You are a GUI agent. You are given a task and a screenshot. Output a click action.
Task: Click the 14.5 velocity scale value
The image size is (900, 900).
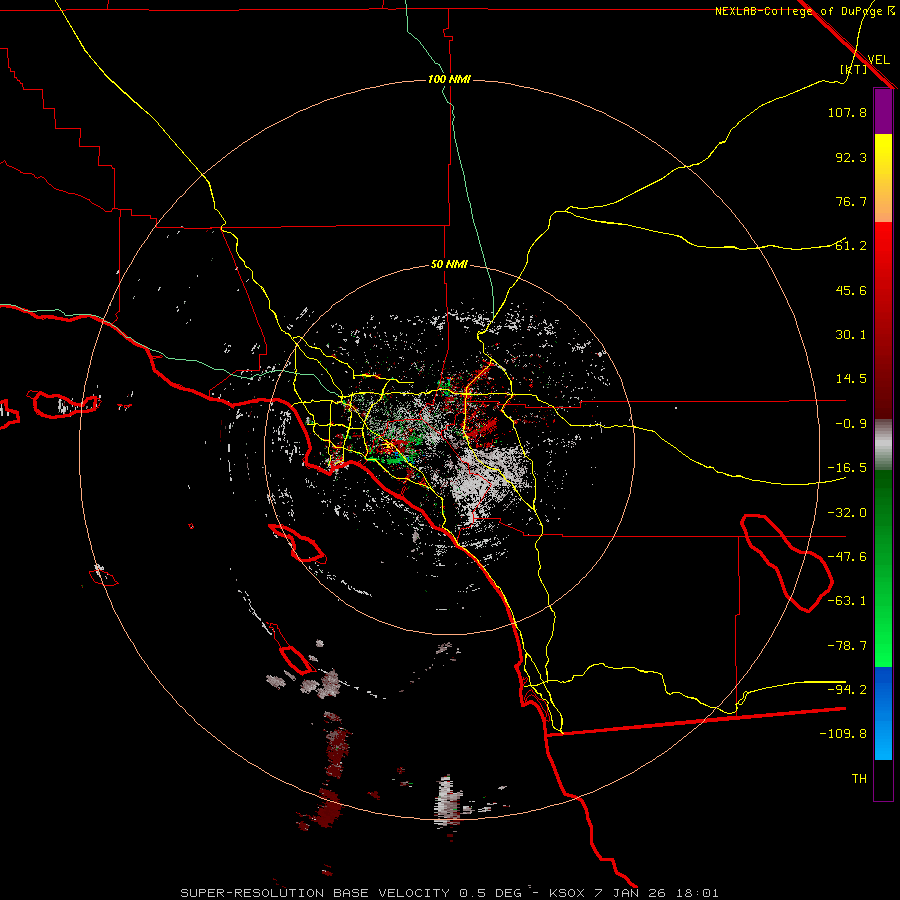(x=851, y=379)
